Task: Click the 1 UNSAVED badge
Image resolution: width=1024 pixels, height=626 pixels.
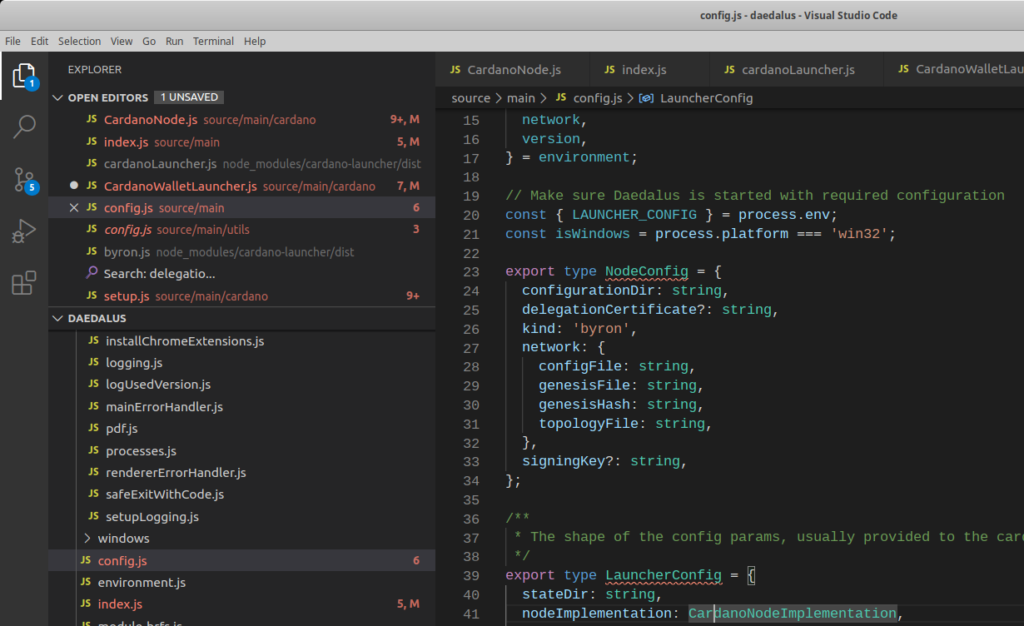Action: (x=189, y=97)
